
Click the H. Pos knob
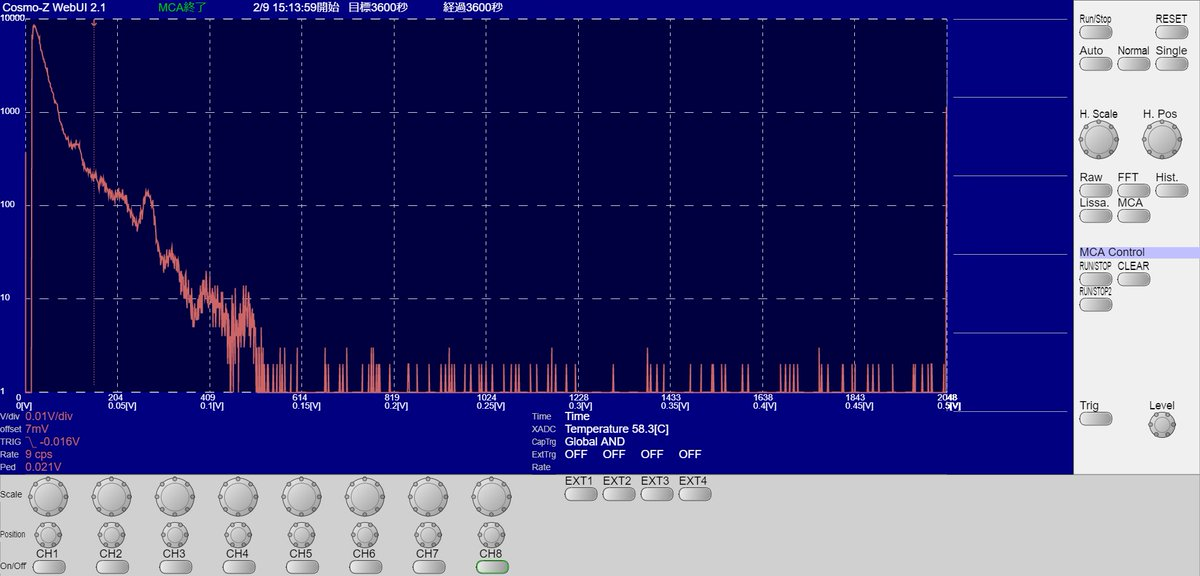click(x=1161, y=142)
